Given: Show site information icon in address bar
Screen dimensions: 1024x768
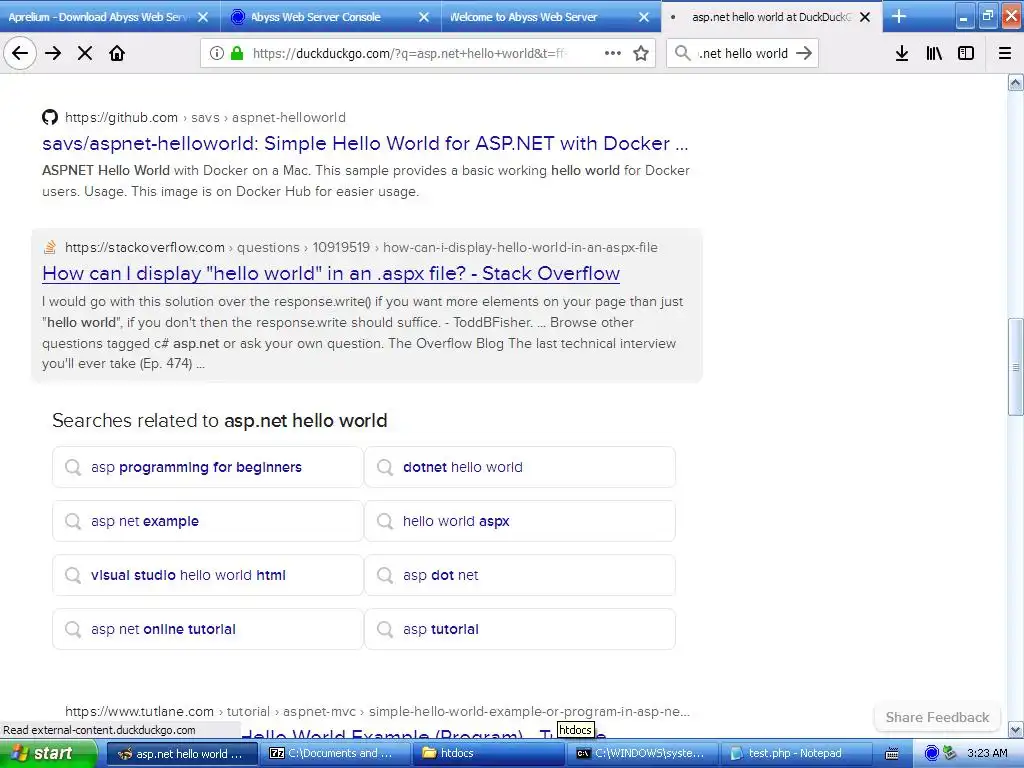Looking at the screenshot, I should 216,53.
